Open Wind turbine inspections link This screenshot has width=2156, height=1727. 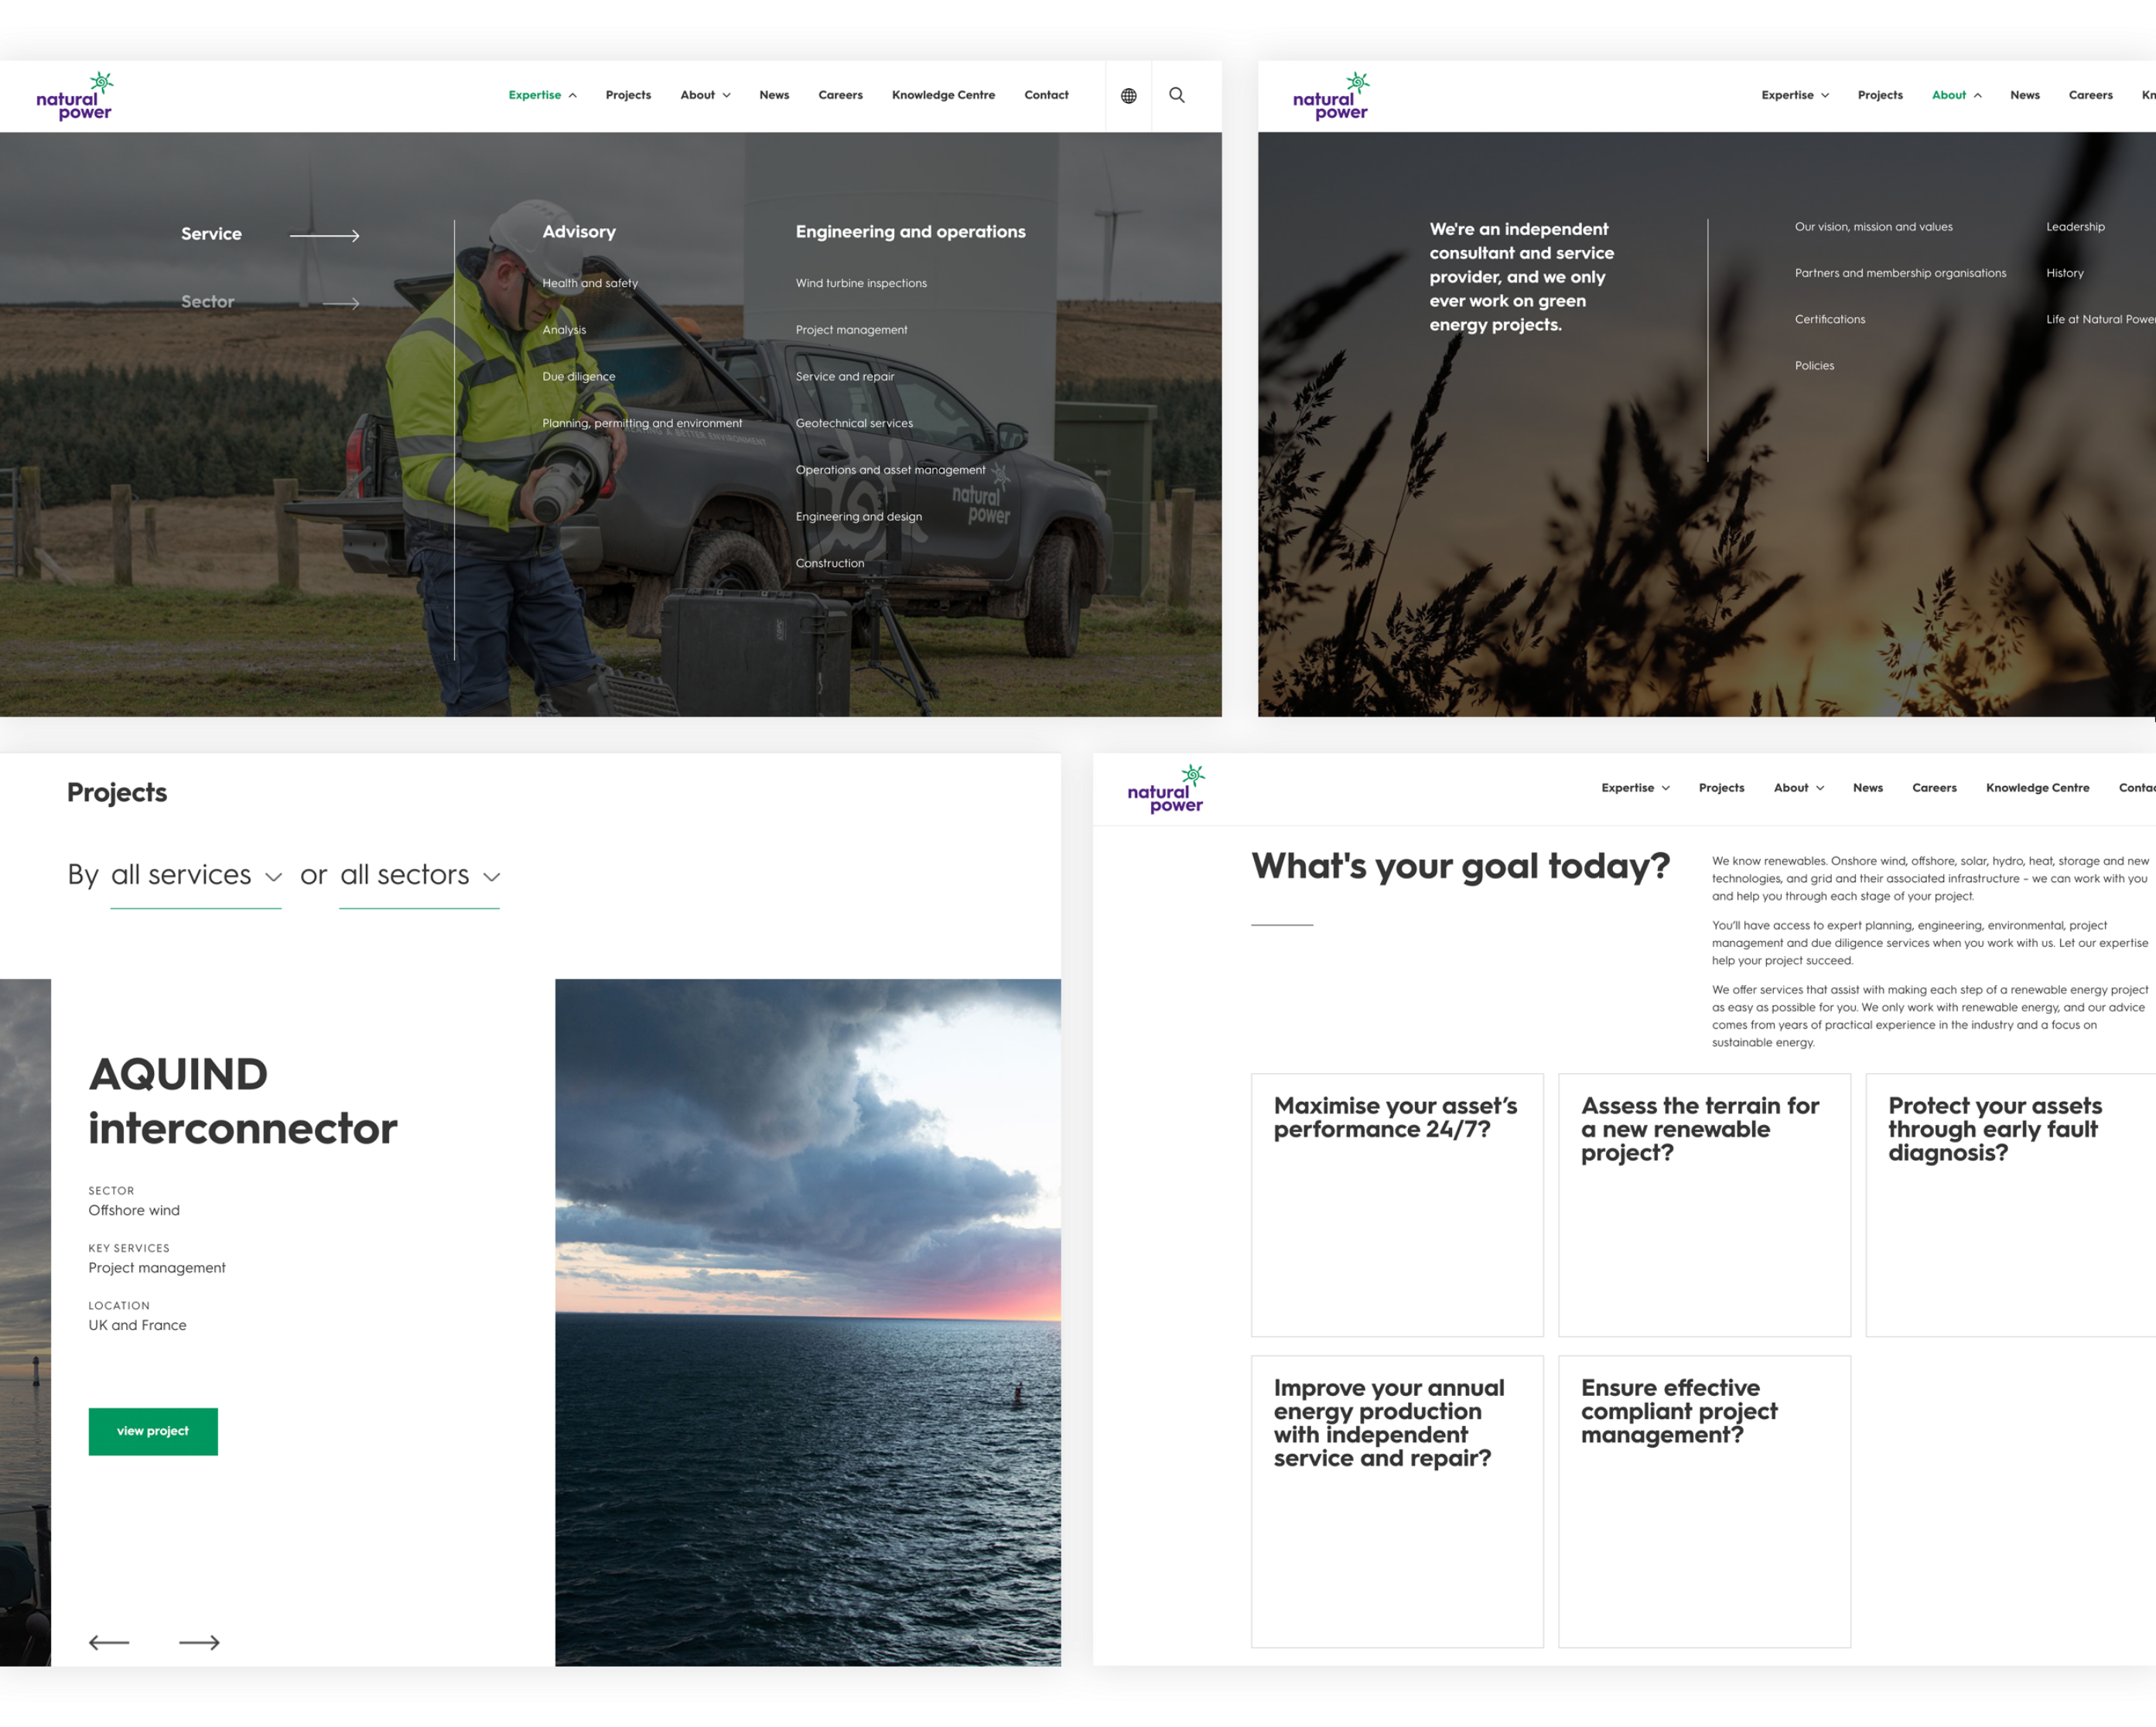click(x=861, y=283)
